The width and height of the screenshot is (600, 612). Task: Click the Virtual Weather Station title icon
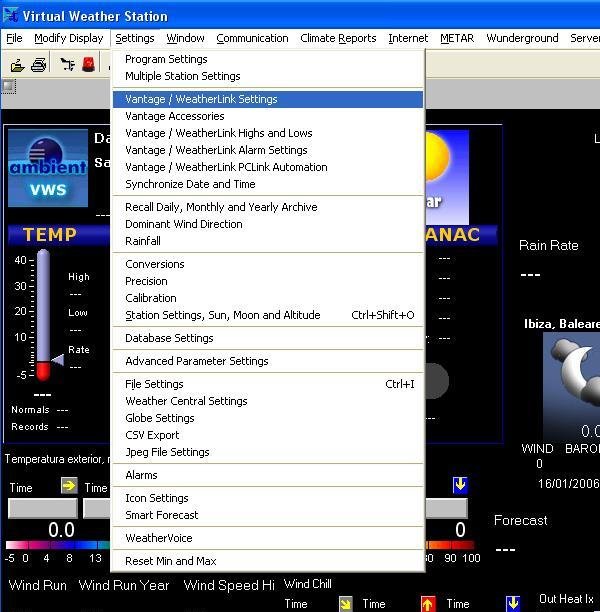coord(11,15)
